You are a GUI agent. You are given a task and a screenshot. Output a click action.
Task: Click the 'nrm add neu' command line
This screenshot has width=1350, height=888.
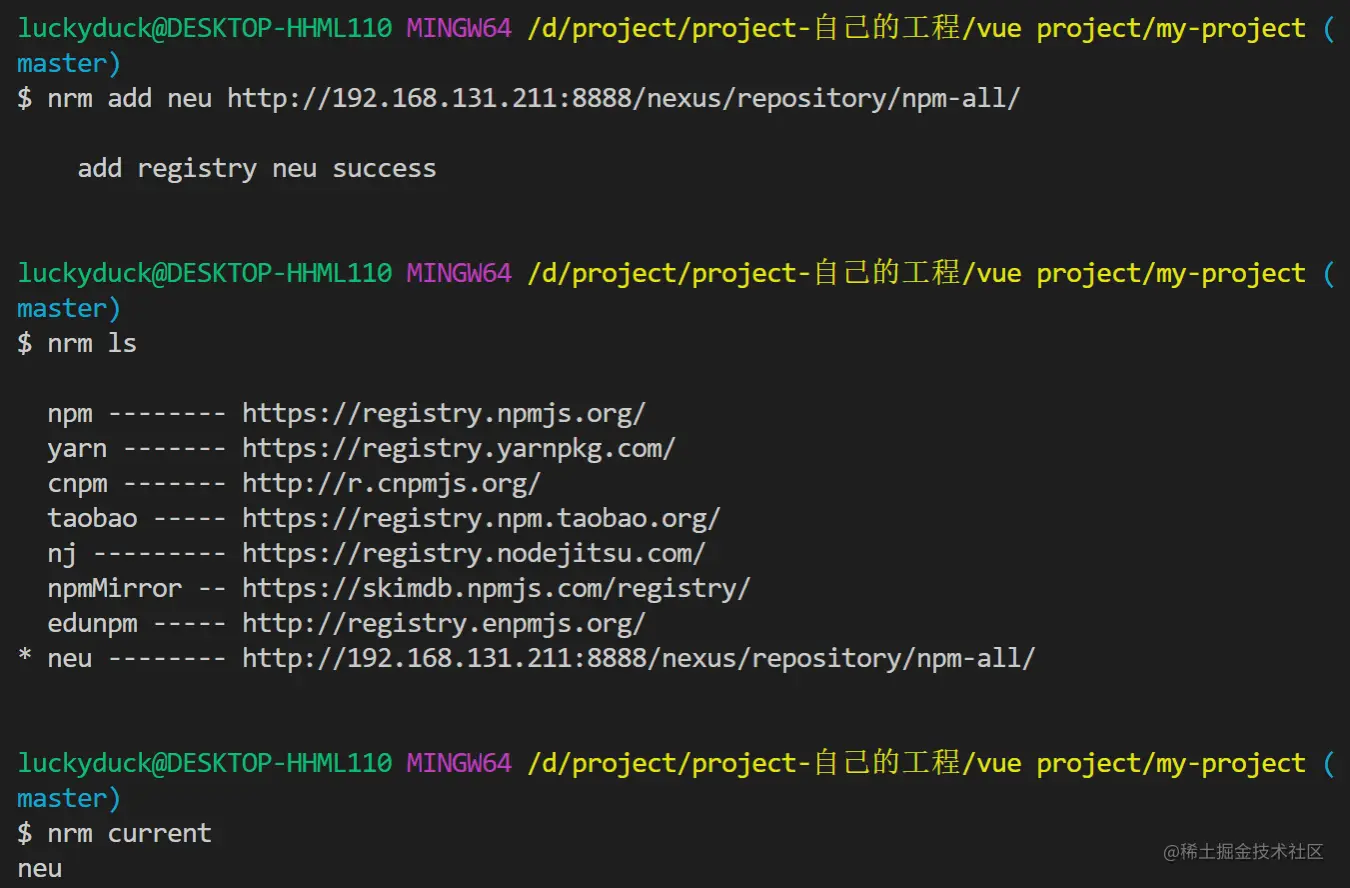click(519, 99)
